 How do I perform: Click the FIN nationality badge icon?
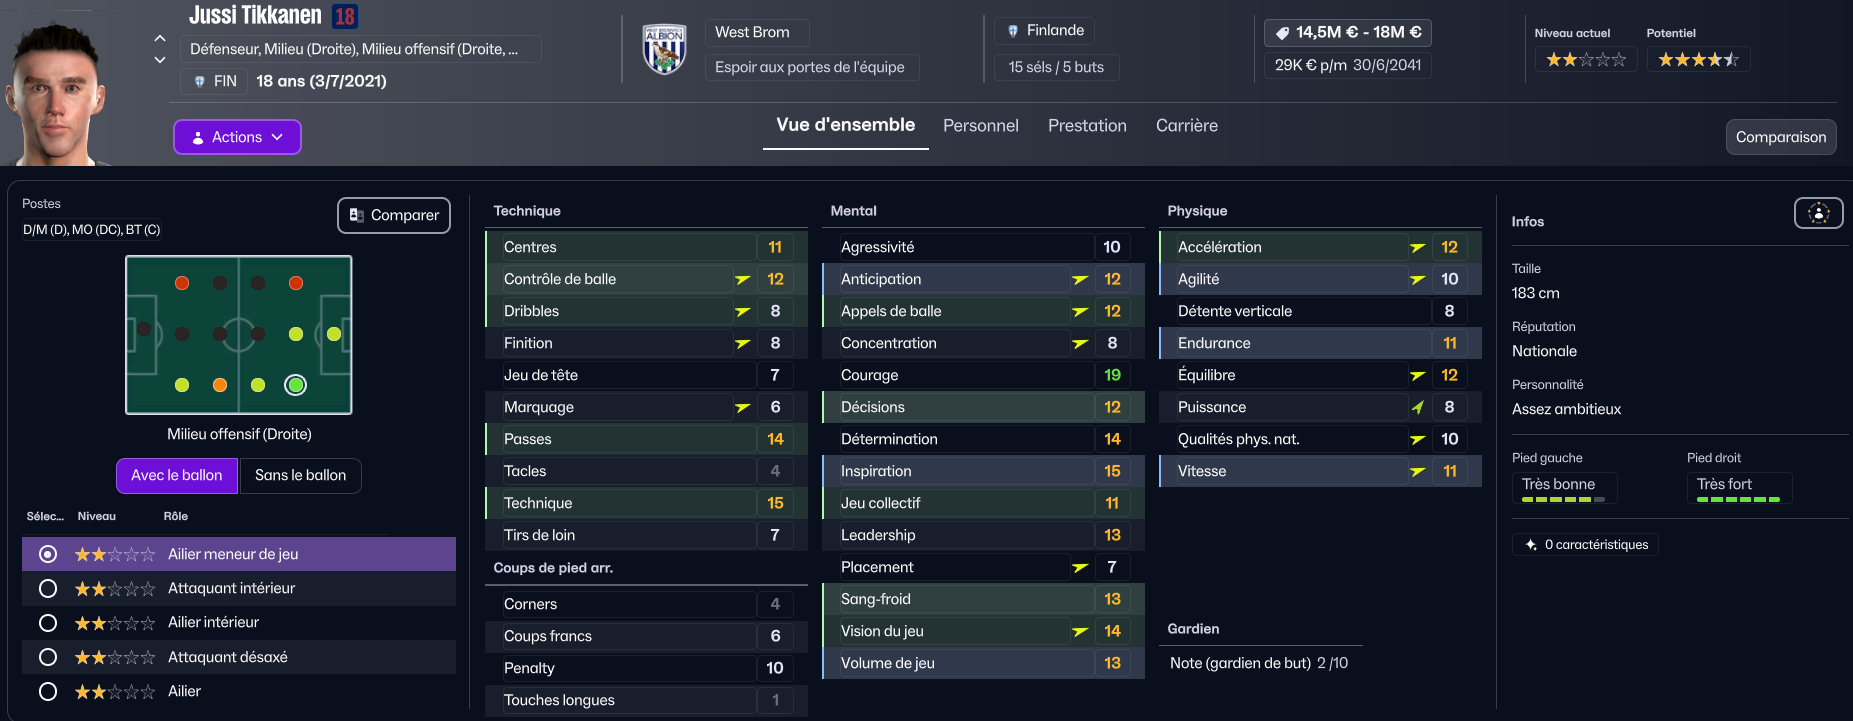pos(199,81)
